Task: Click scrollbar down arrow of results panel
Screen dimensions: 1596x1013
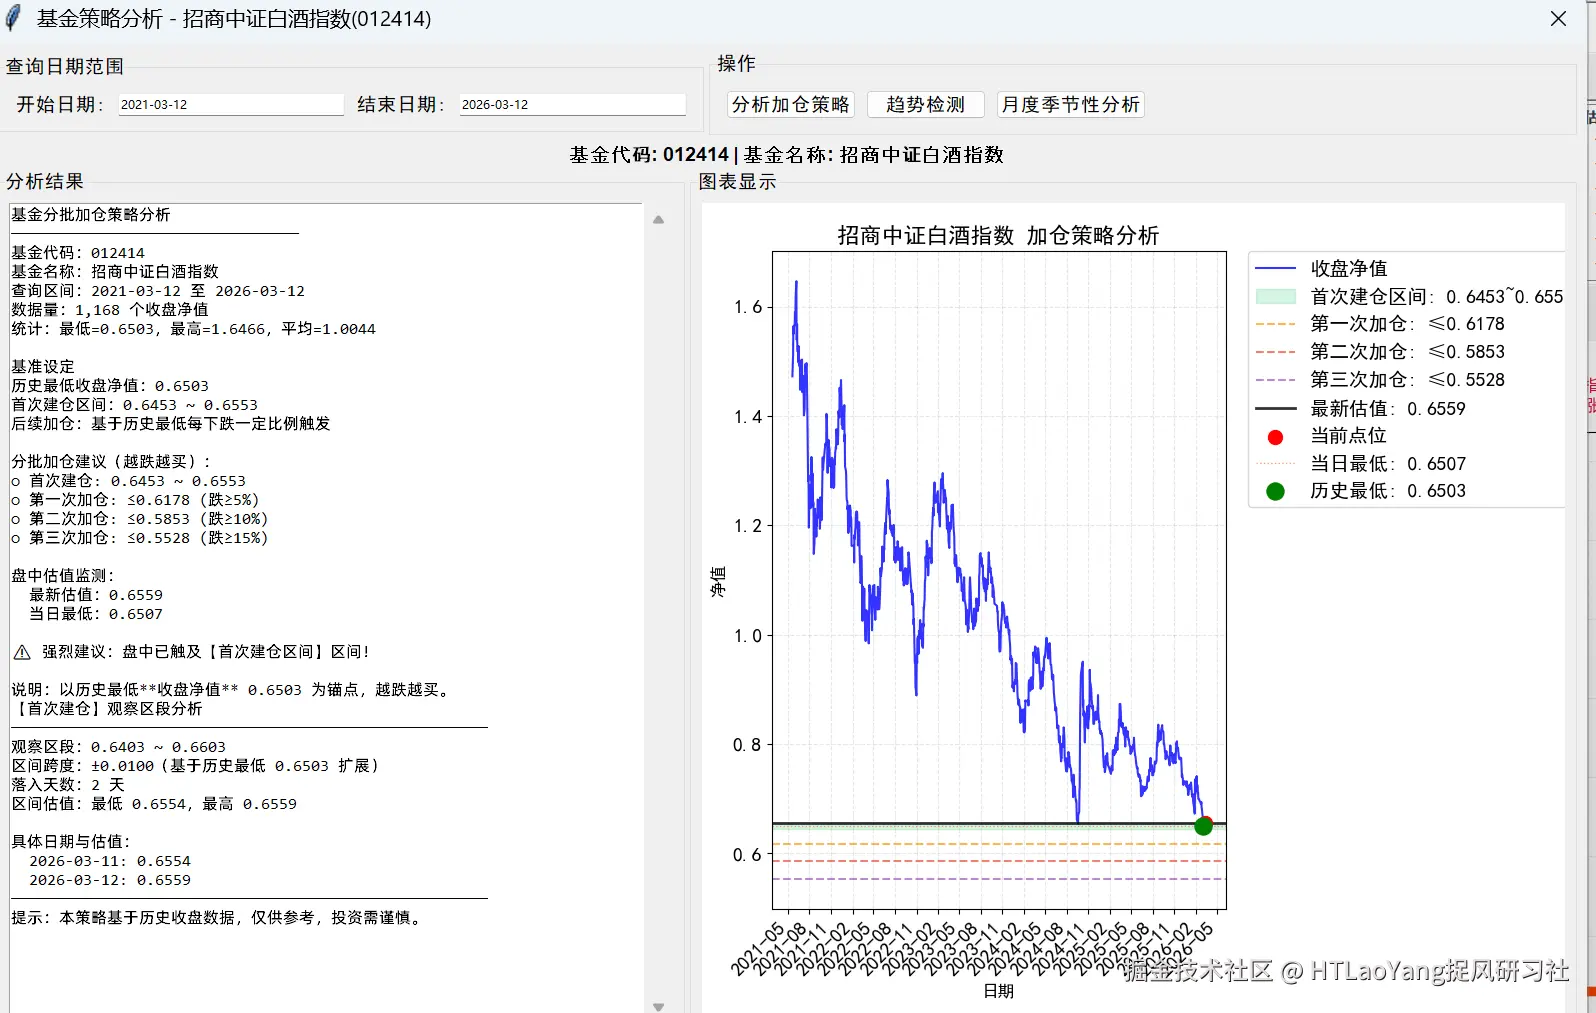Action: tap(658, 1006)
